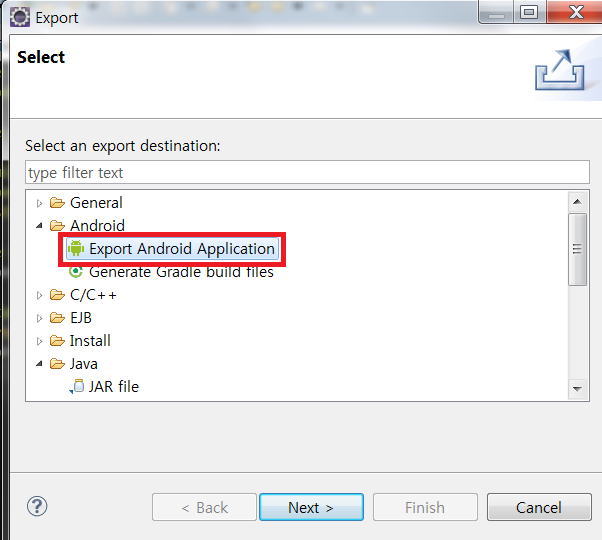The height and width of the screenshot is (540, 602).
Task: Click the Cancel button
Action: point(539,507)
